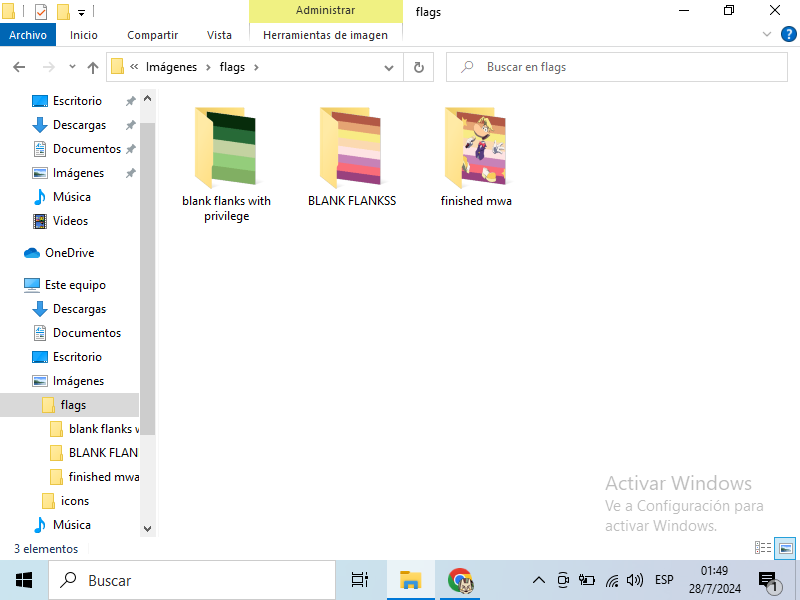Open pinned Imágenes in Quick access

click(x=78, y=173)
